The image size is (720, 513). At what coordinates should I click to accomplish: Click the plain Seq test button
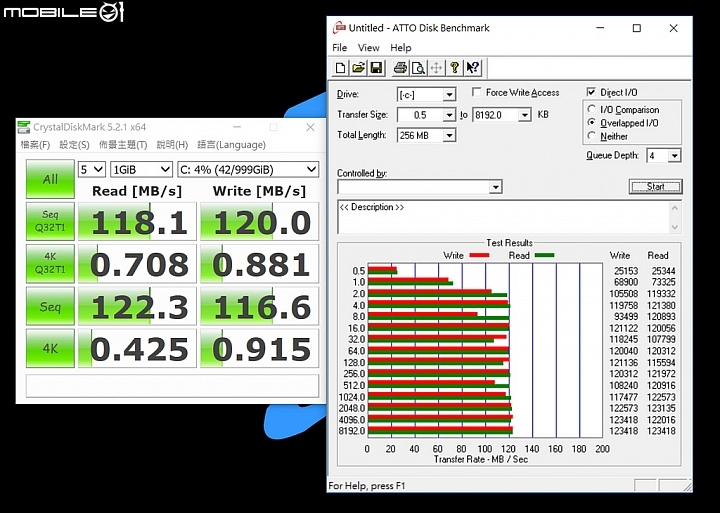click(x=50, y=306)
